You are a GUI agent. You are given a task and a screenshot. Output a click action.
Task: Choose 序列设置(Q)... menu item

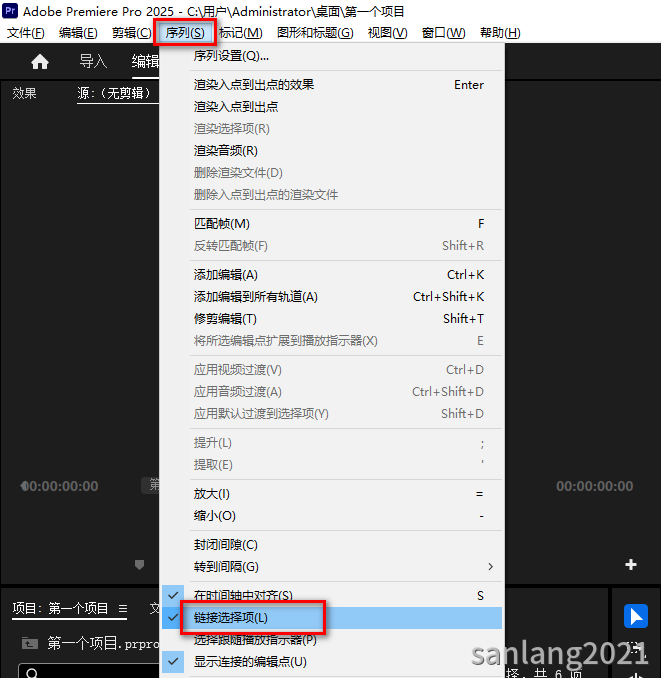coord(332,56)
